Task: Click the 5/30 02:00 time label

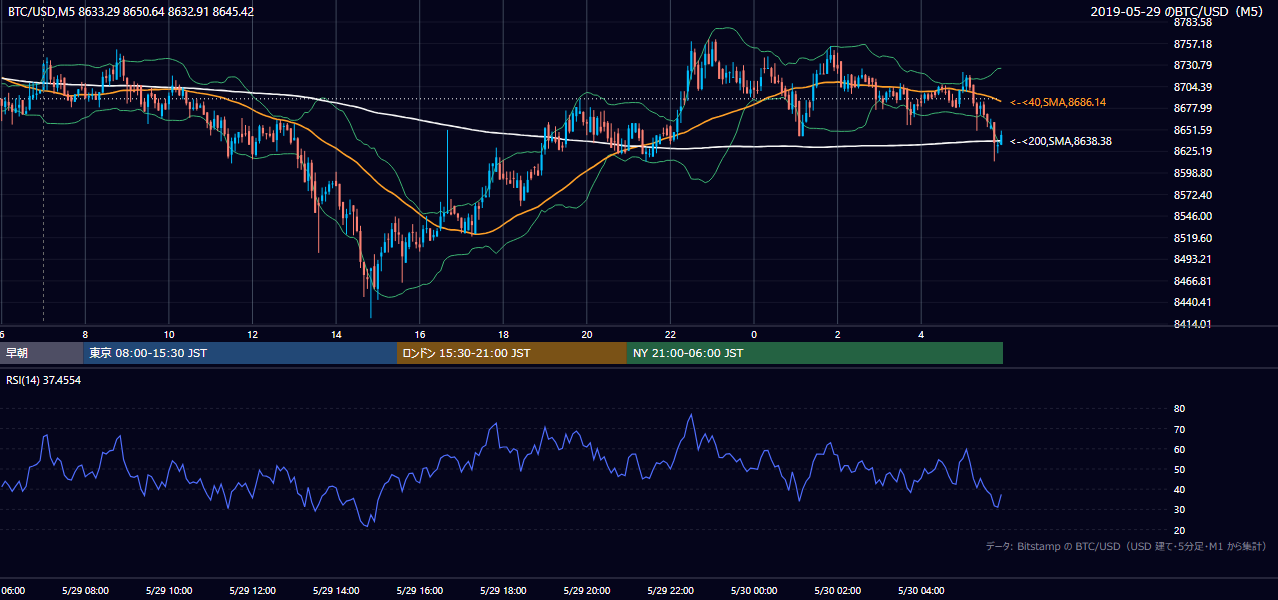Action: (x=836, y=590)
